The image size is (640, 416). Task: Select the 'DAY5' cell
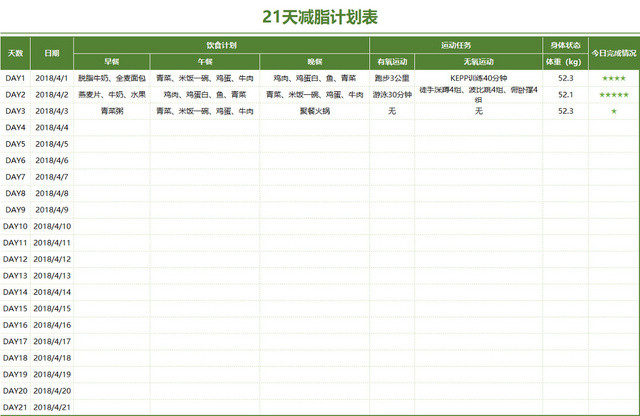(16, 144)
